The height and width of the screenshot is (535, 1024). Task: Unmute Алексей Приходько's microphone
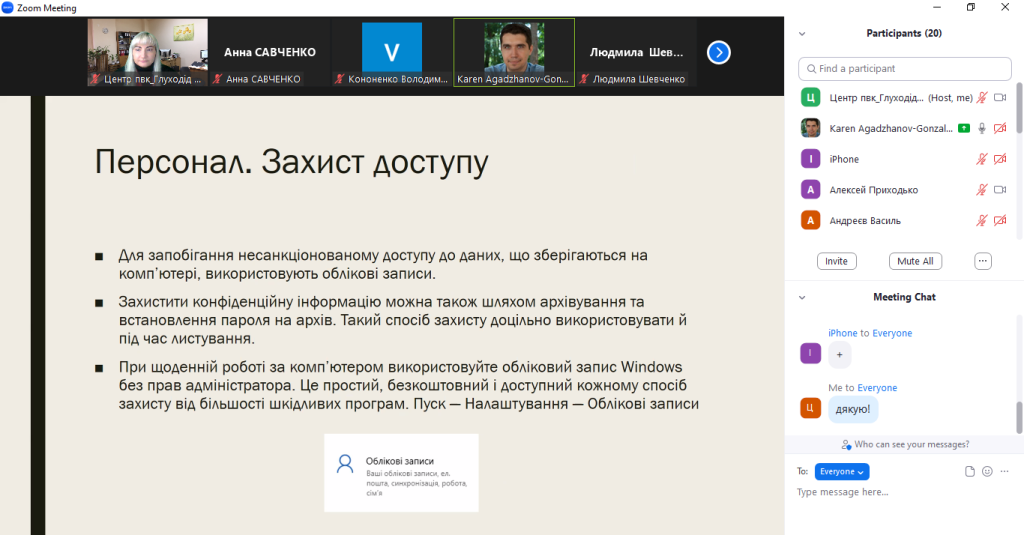tap(982, 190)
